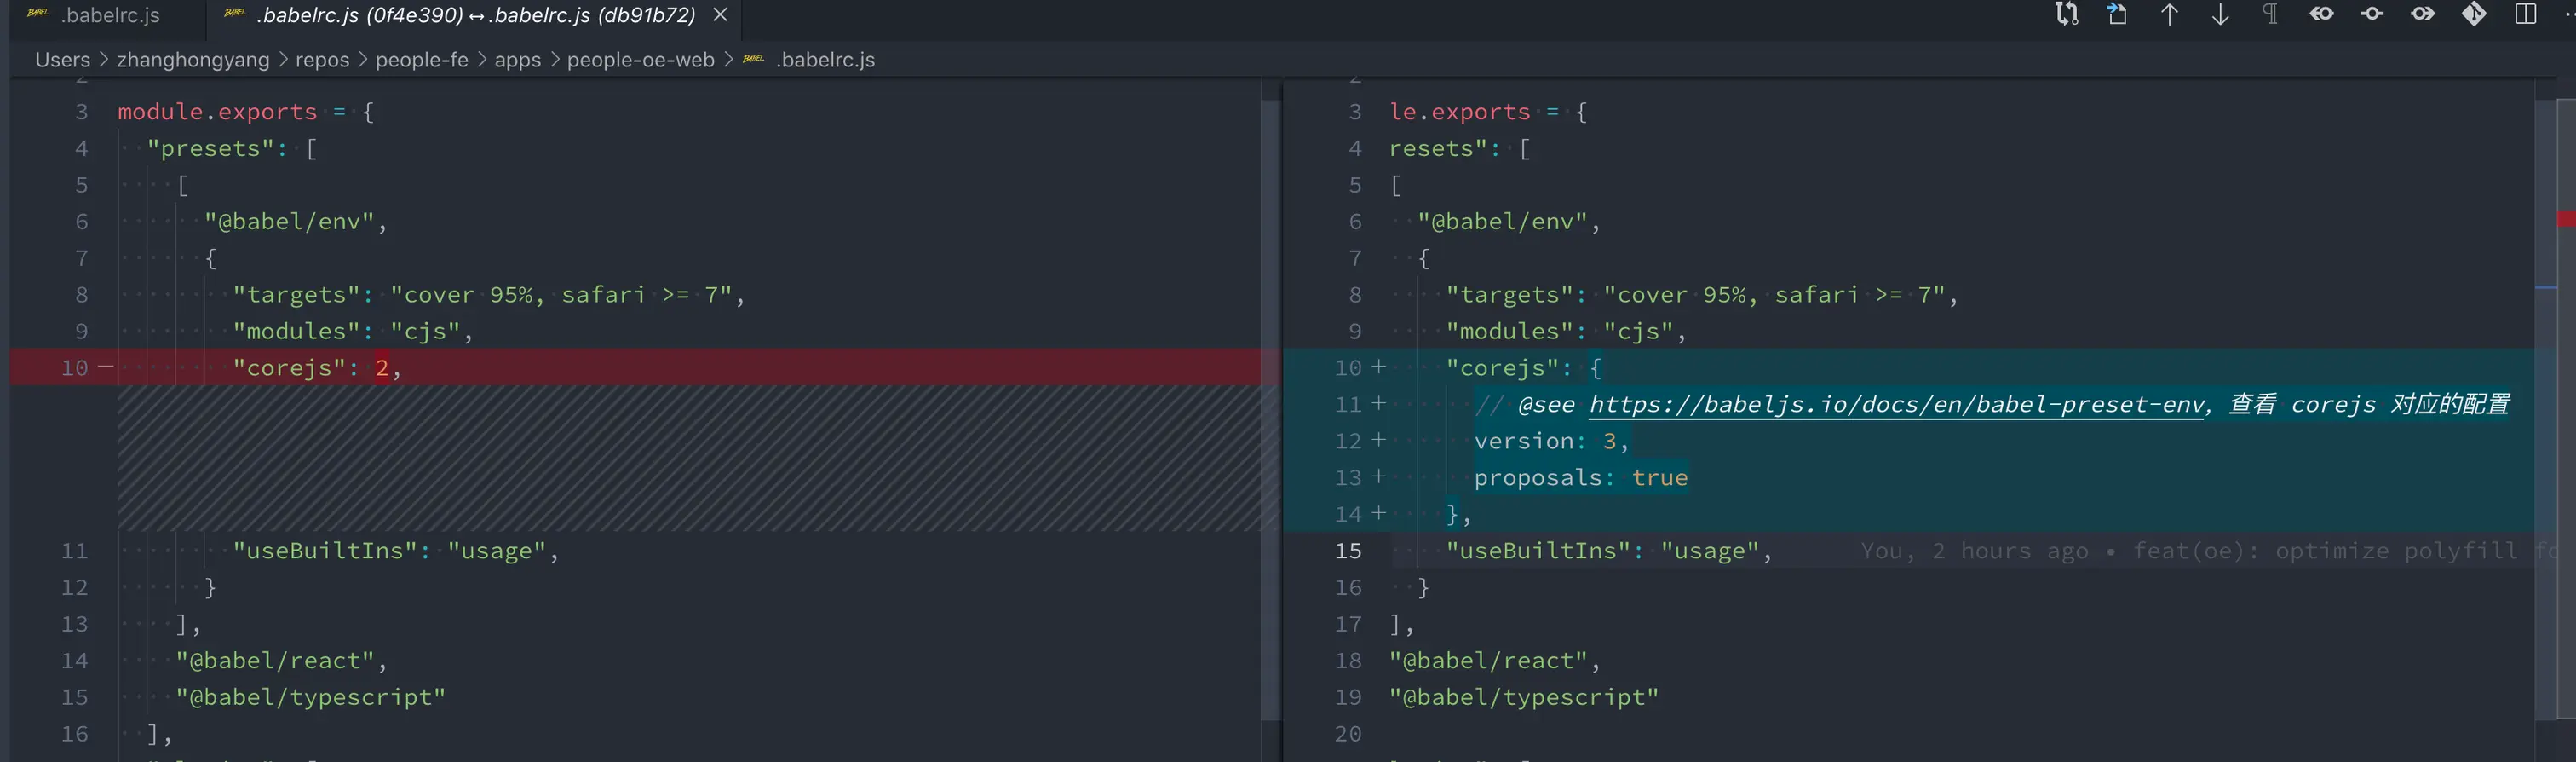Click "targets" line in the left pane
The height and width of the screenshot is (762, 2576).
coord(489,295)
